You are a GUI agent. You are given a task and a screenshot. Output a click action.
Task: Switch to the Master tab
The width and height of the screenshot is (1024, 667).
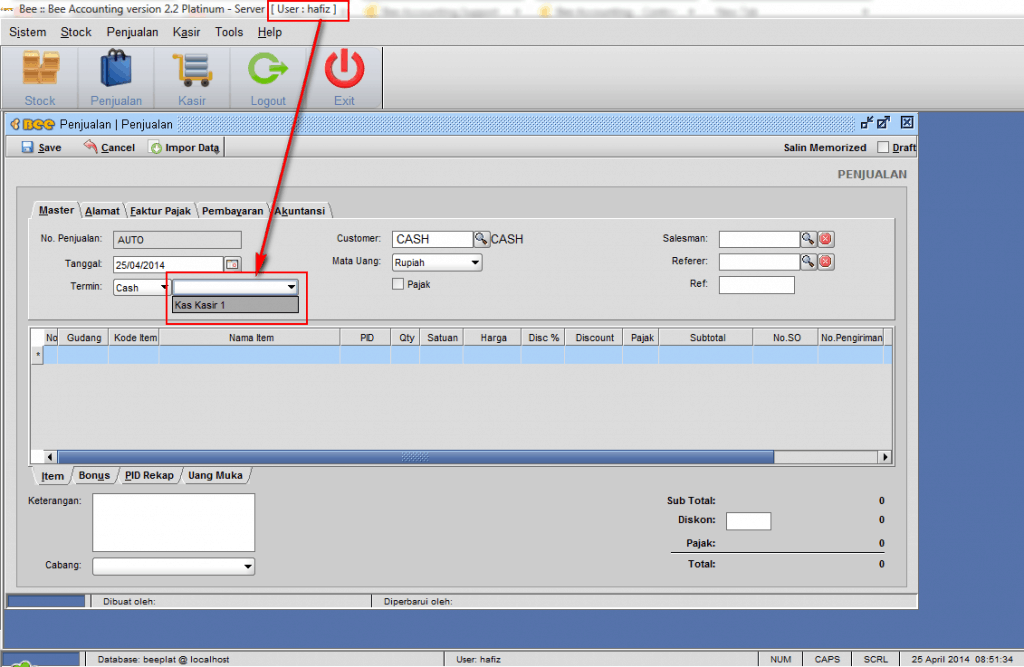pos(56,210)
